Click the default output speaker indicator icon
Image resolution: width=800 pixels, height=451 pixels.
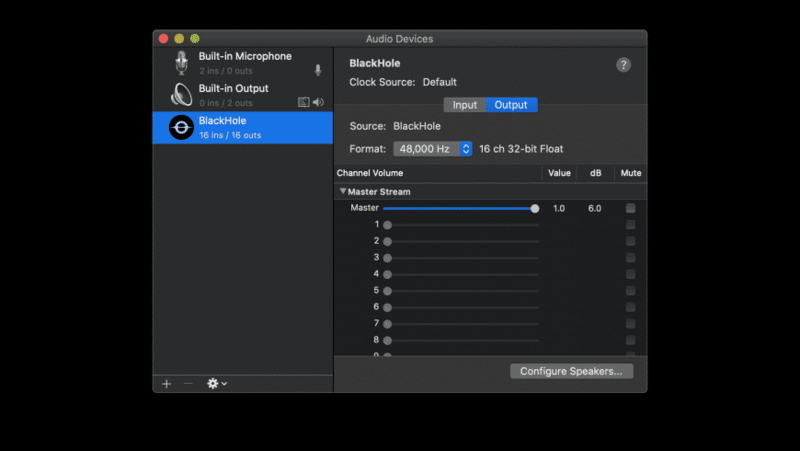(x=318, y=102)
